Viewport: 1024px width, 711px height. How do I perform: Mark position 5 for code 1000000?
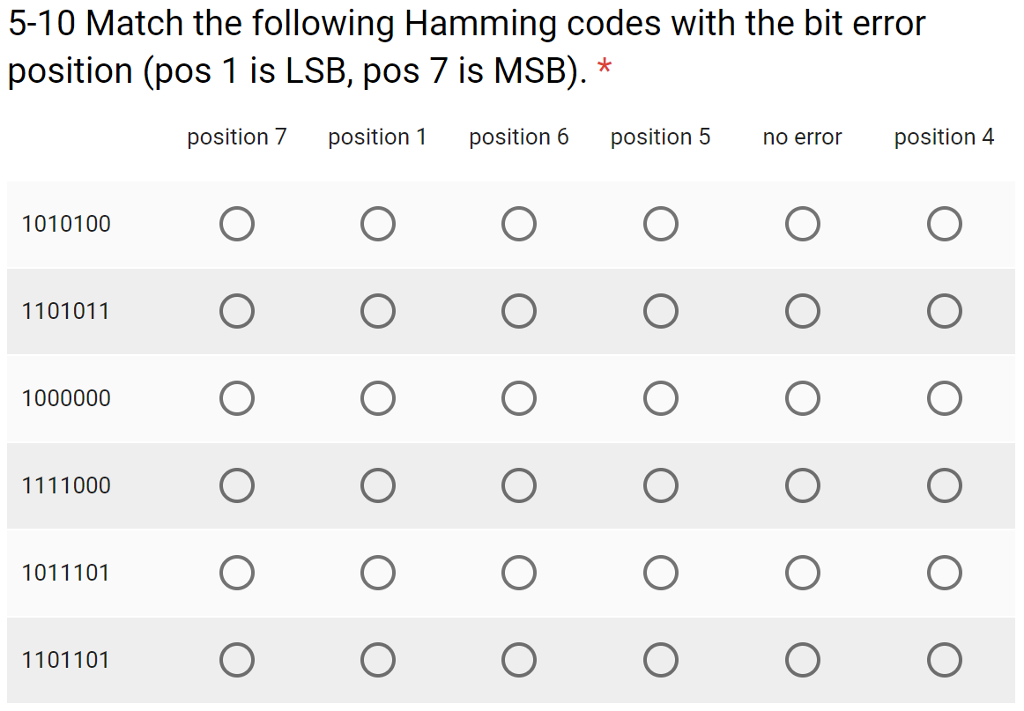(x=660, y=398)
